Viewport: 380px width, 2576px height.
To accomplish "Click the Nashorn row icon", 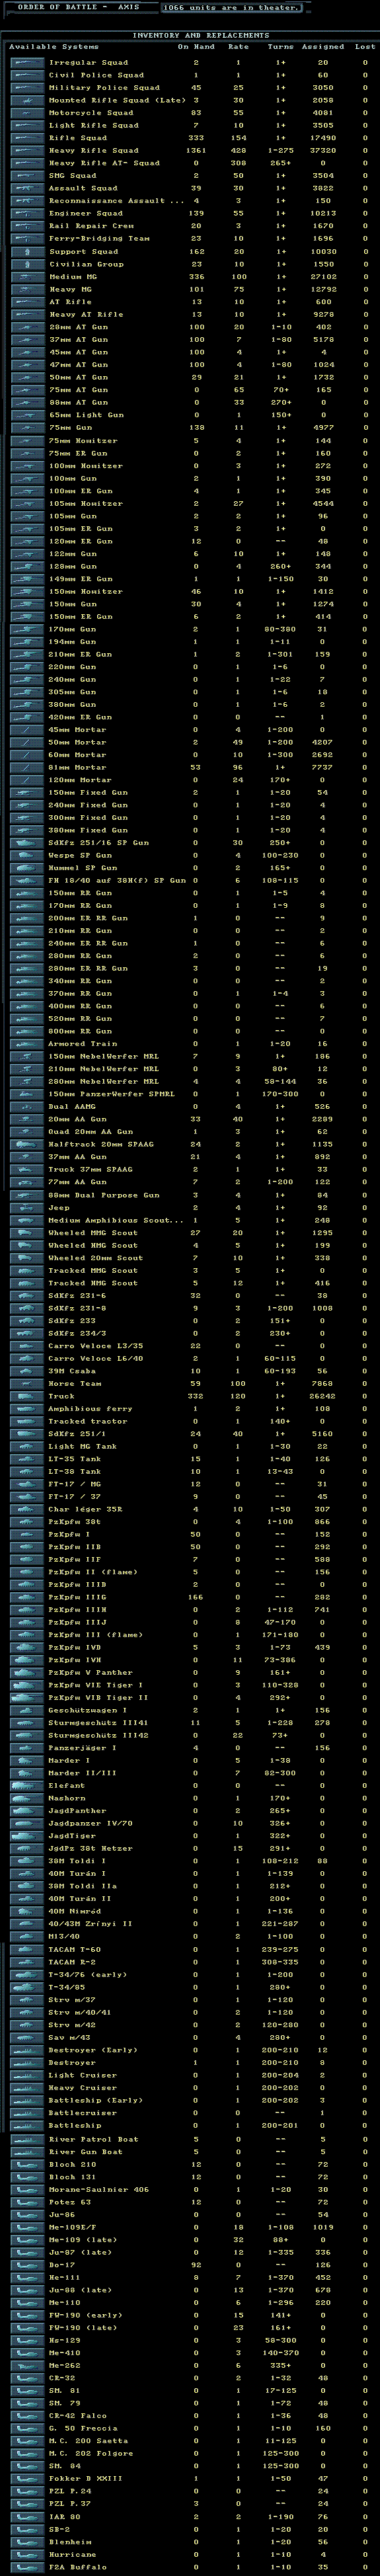I will click(27, 1799).
